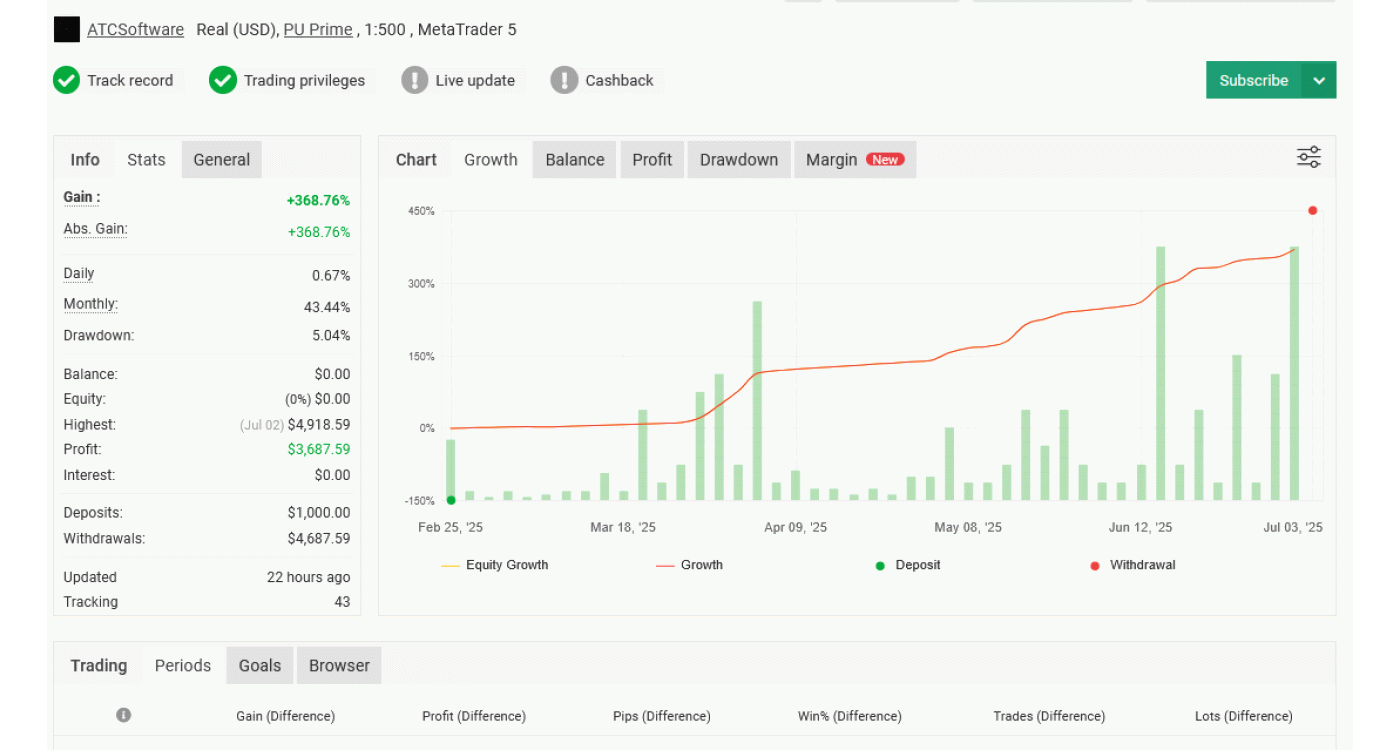Screen dimensions: 1400x750
Task: Toggle Withdrawal markers in chart legend
Action: 1132,565
